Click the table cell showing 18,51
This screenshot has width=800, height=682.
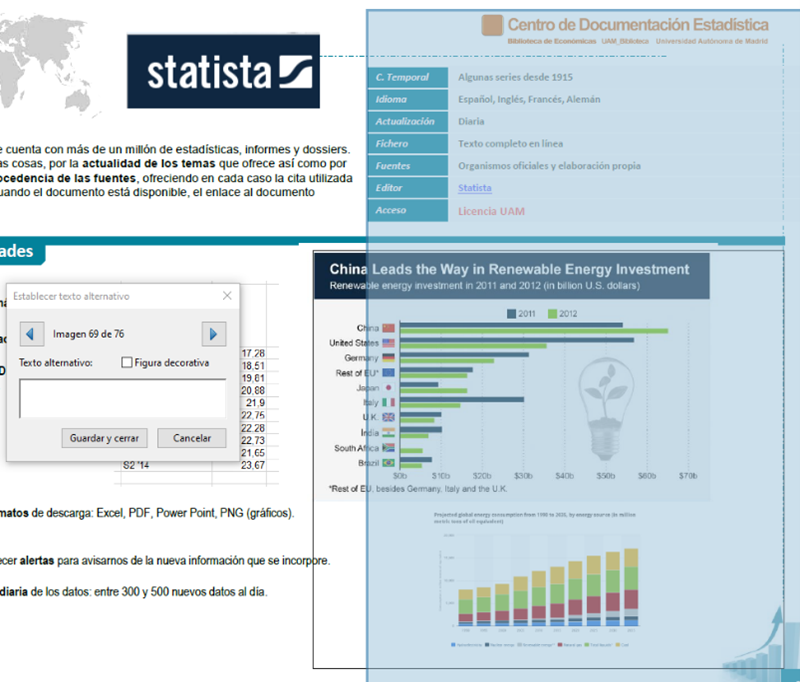[x=253, y=366]
